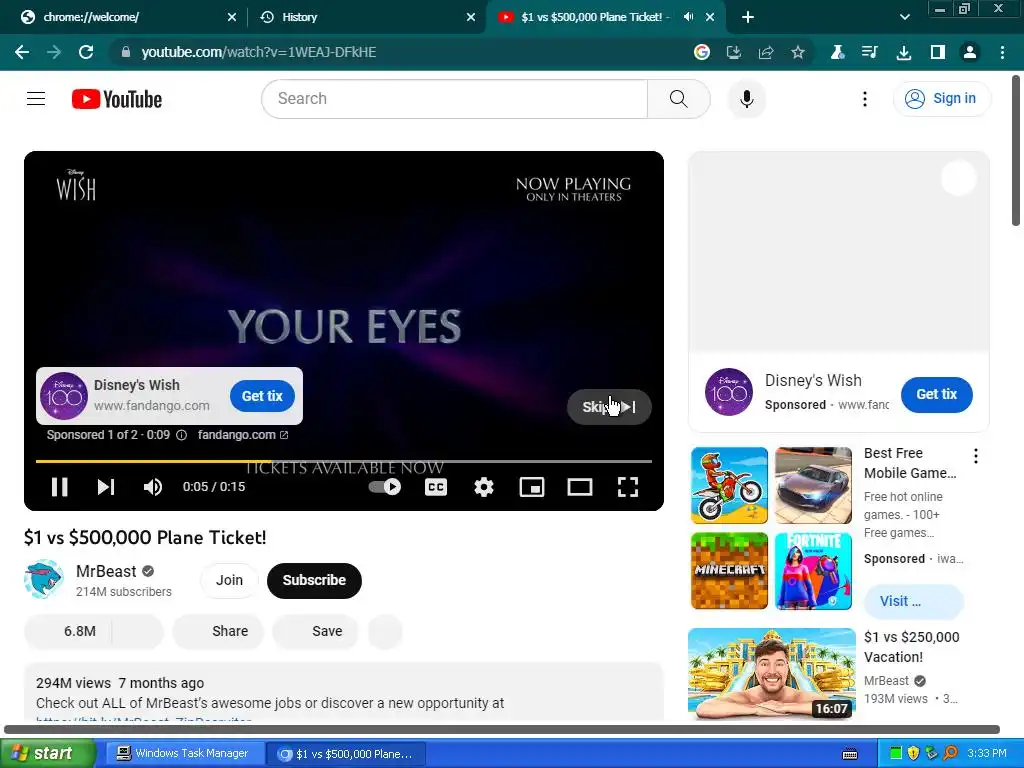Skip to next video in player
Image resolution: width=1024 pixels, height=768 pixels.
click(x=106, y=487)
